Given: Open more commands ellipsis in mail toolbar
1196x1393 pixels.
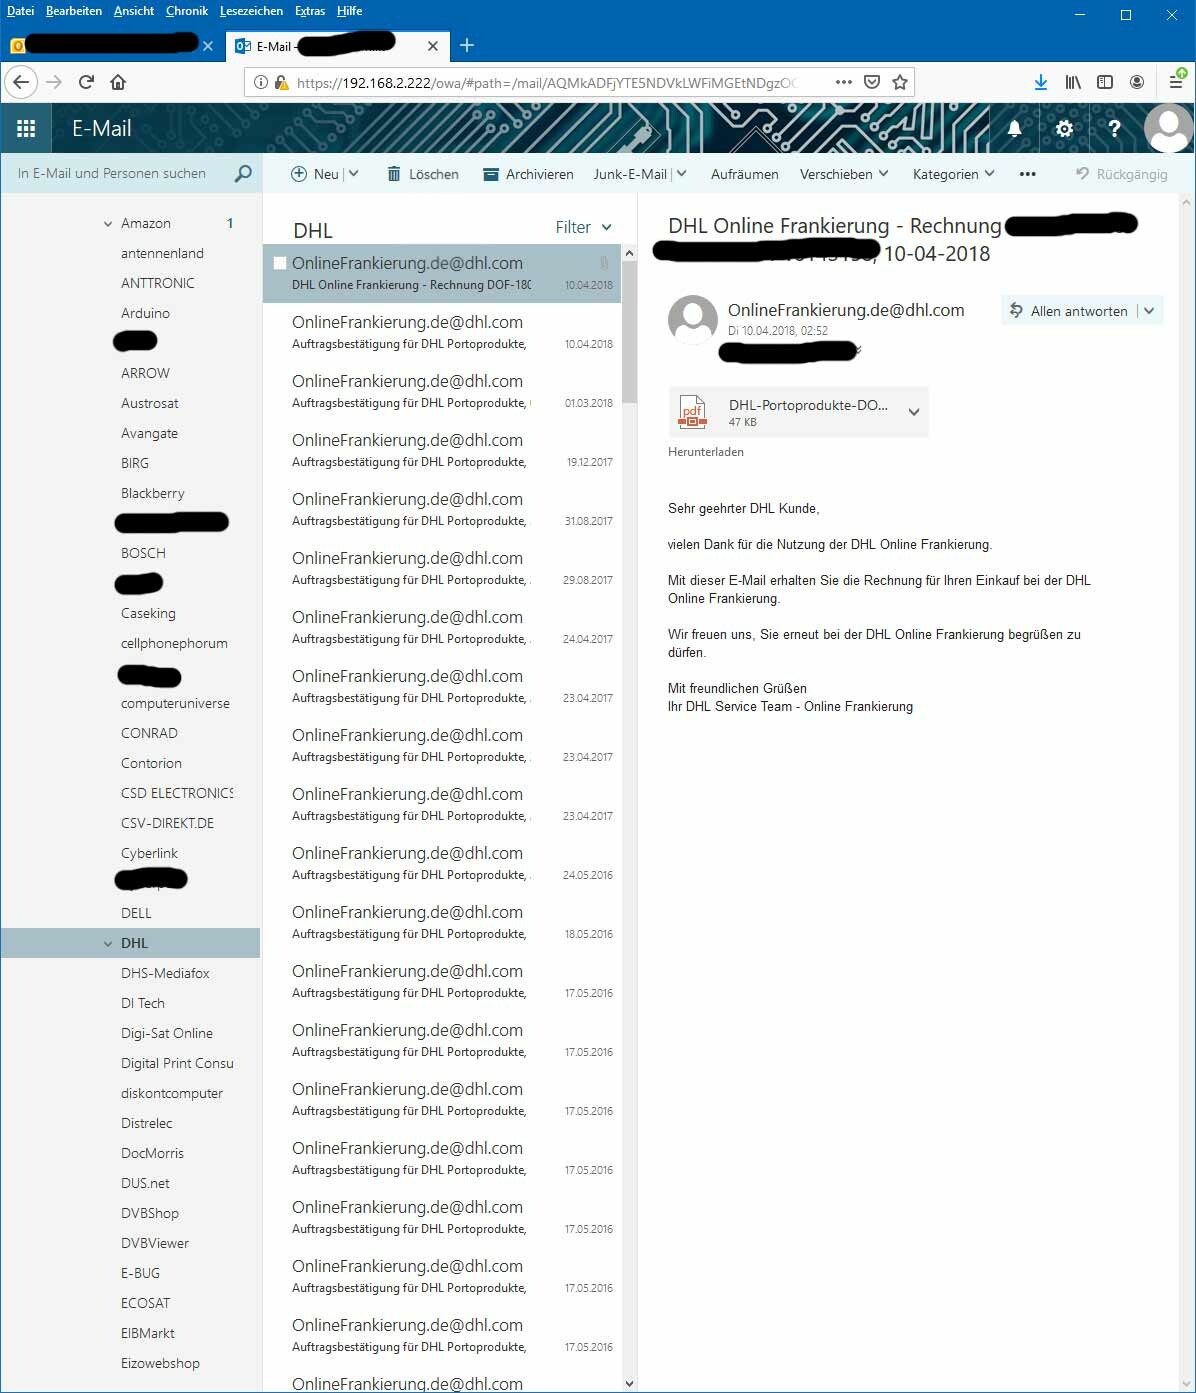Looking at the screenshot, I should [1027, 174].
